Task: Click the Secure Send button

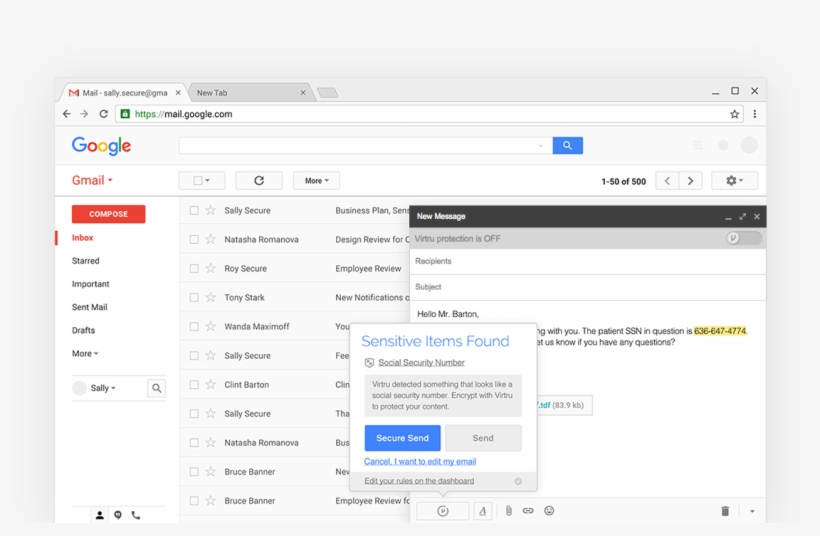Action: 402,438
